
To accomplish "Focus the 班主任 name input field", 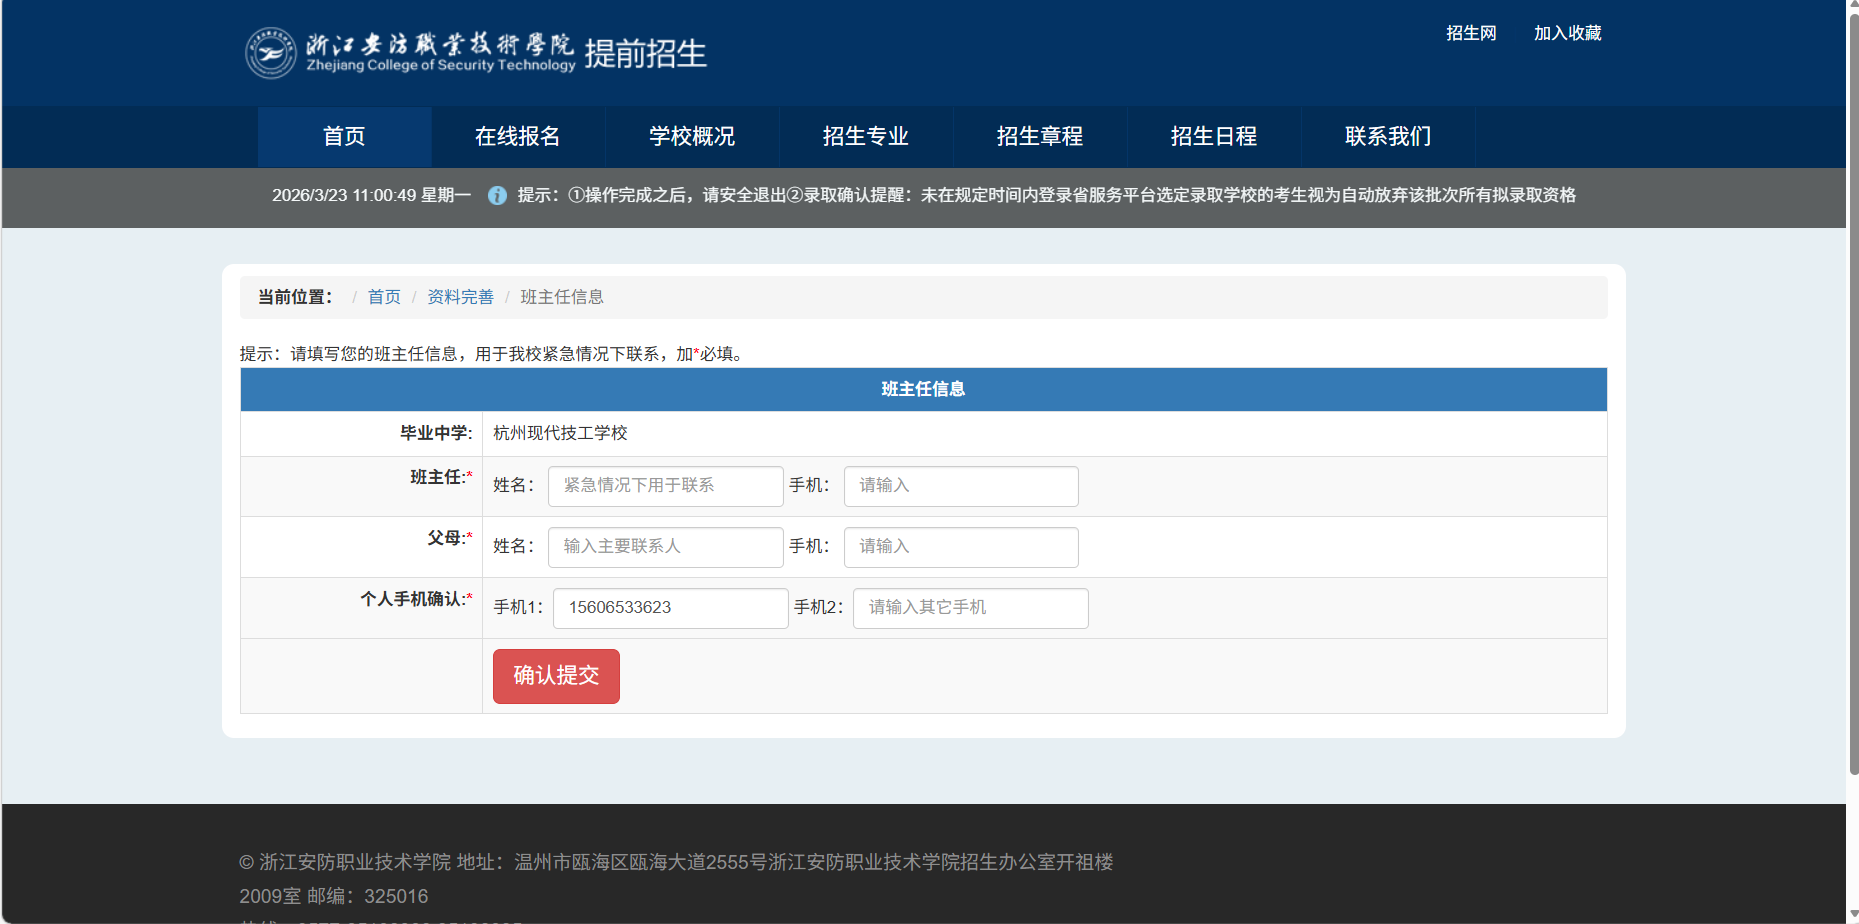I will click(665, 486).
